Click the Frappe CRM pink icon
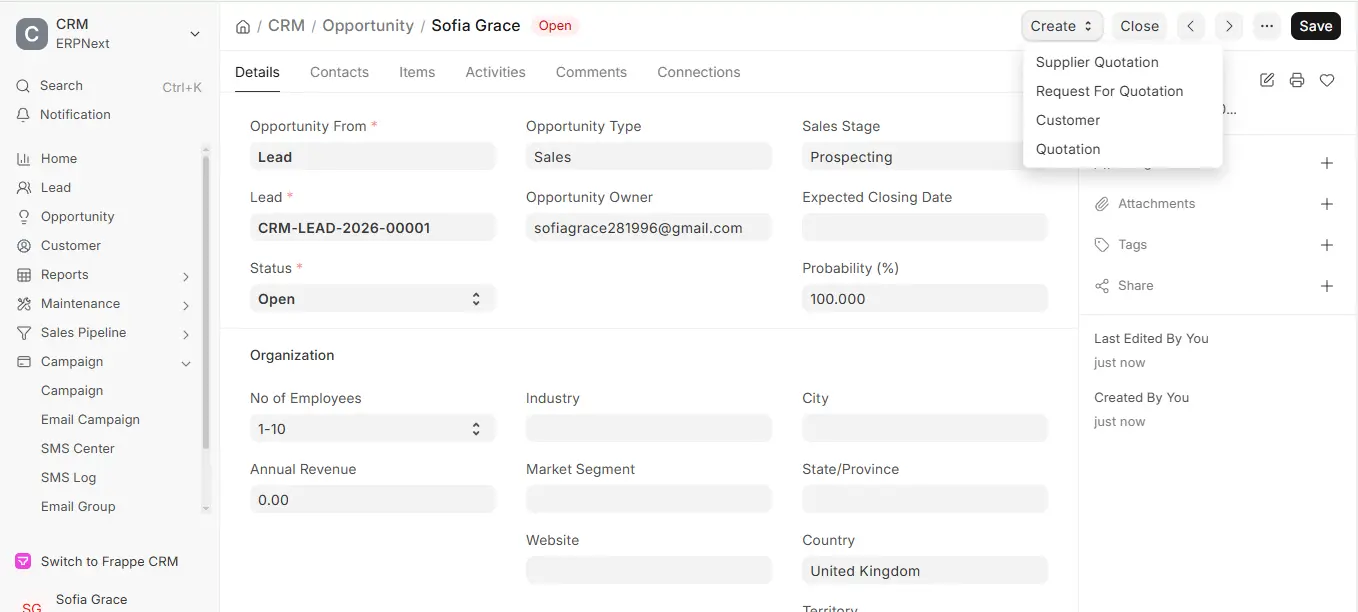The image size is (1358, 612). pyautogui.click(x=24, y=562)
